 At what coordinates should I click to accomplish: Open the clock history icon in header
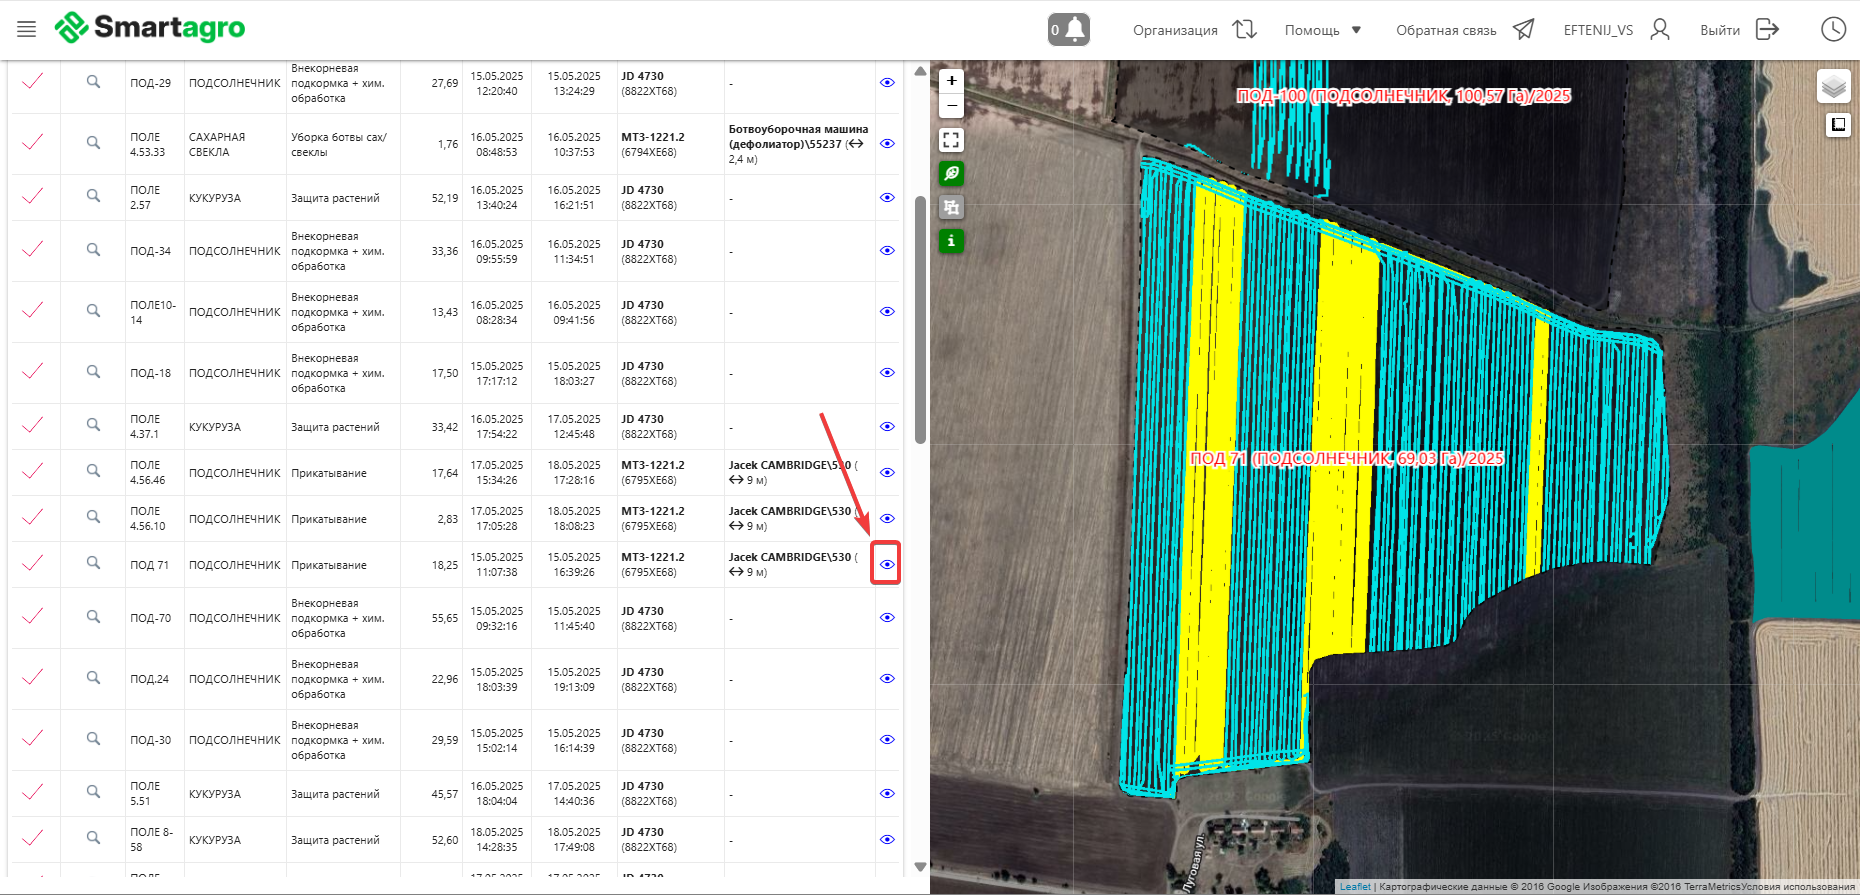[1832, 29]
